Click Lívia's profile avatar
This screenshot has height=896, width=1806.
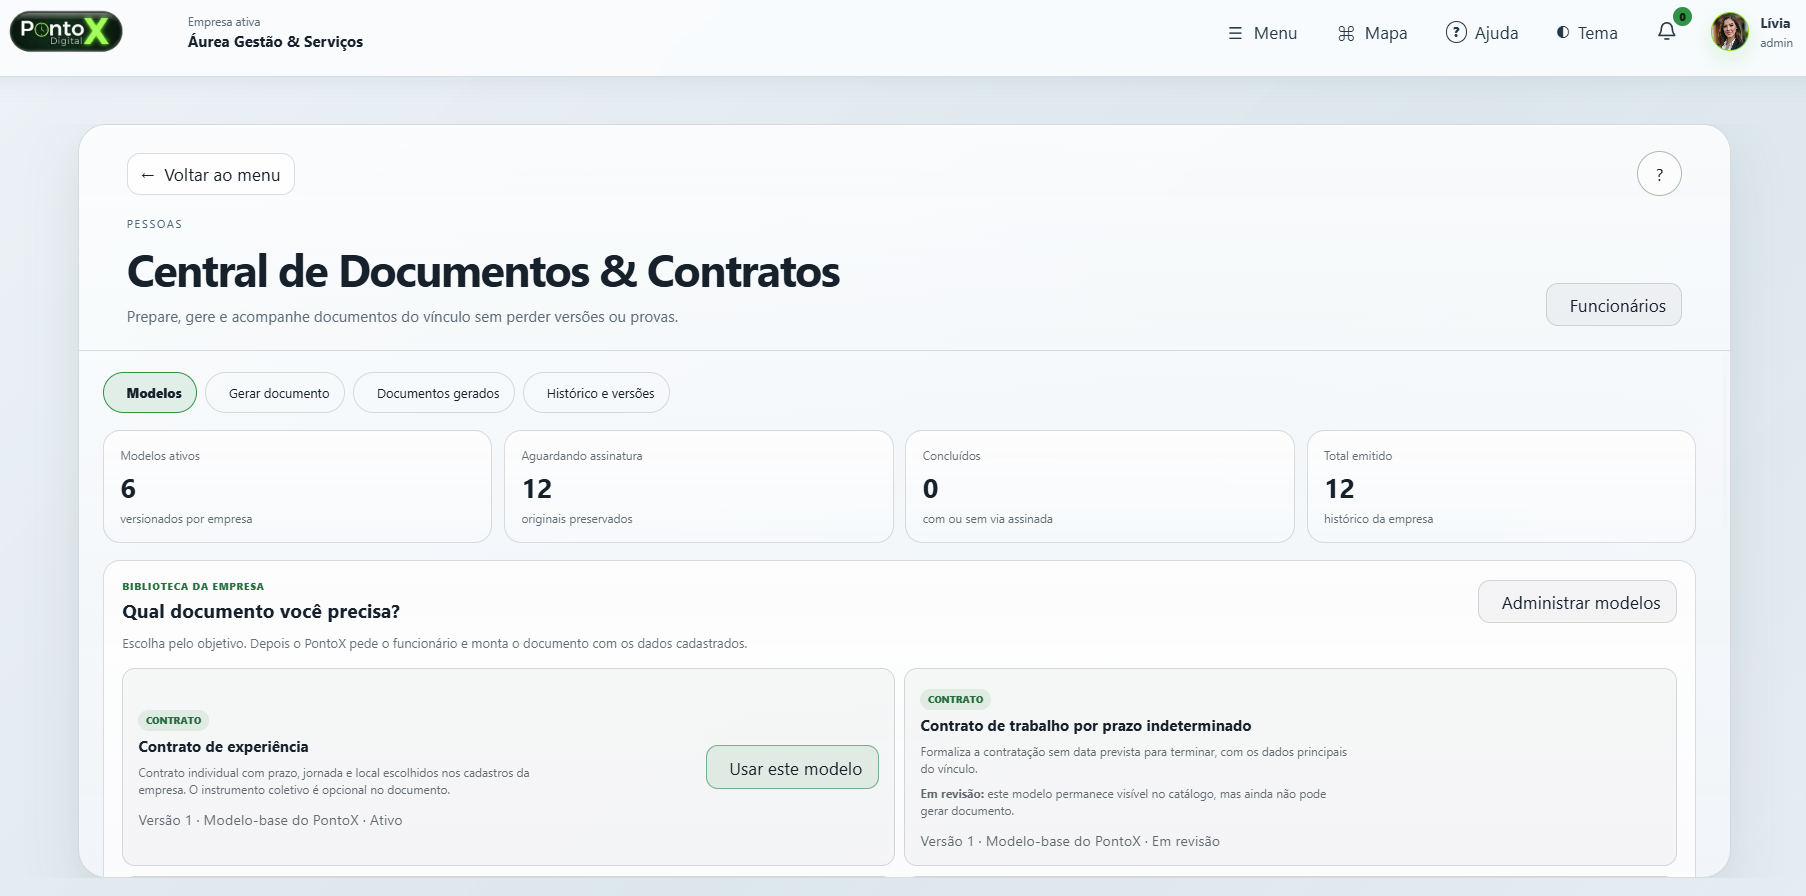[x=1729, y=32]
